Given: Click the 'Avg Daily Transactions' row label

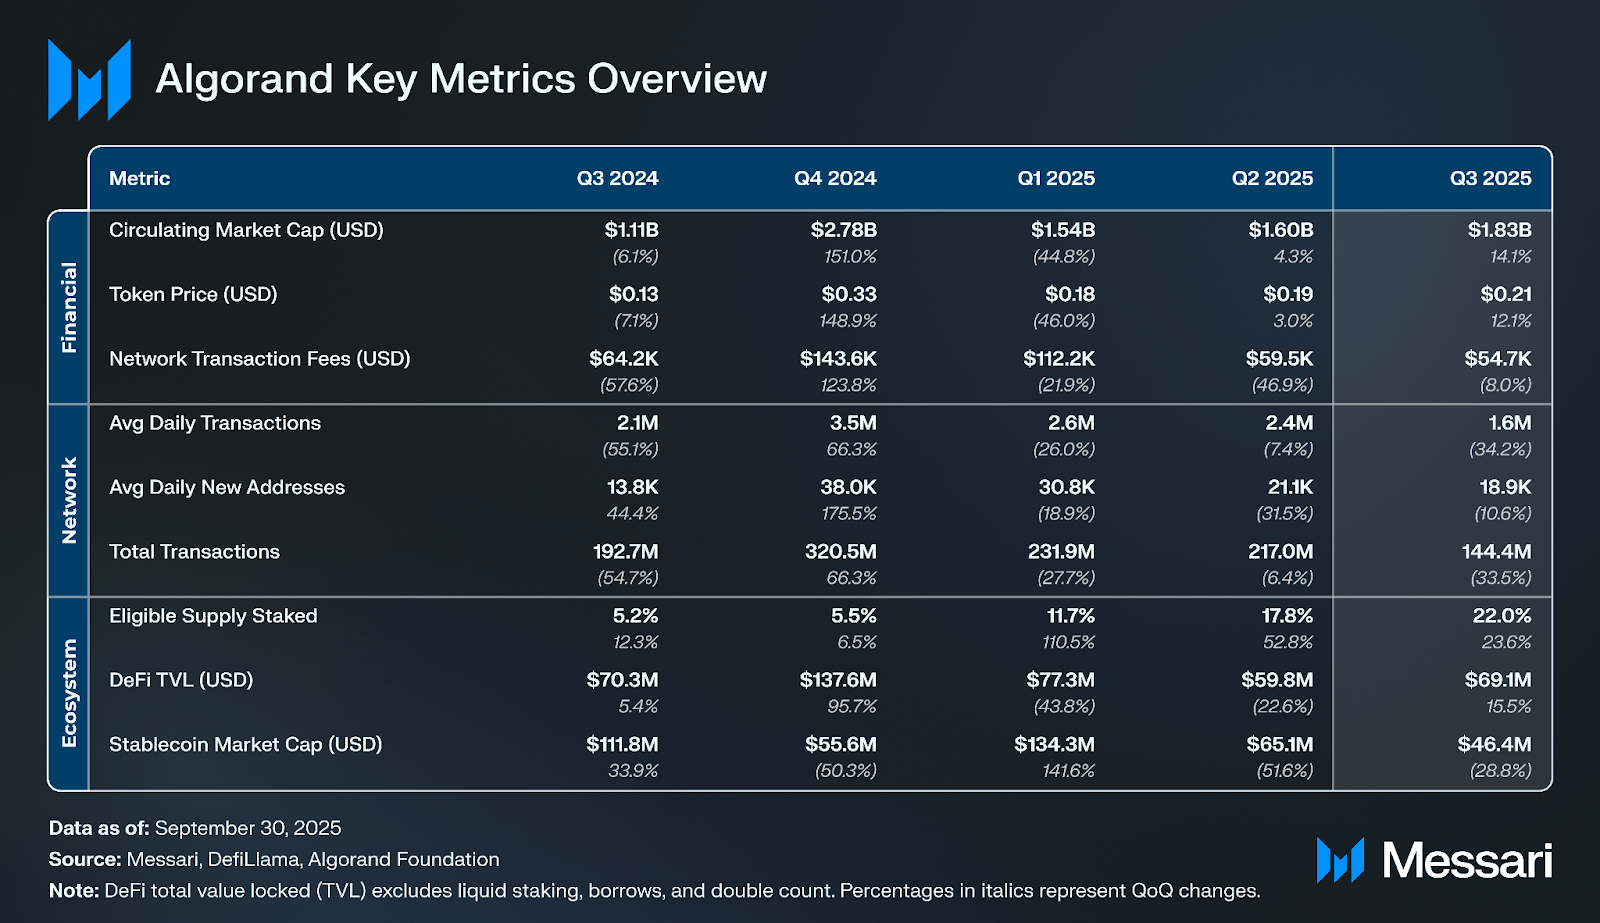Looking at the screenshot, I should click(215, 423).
